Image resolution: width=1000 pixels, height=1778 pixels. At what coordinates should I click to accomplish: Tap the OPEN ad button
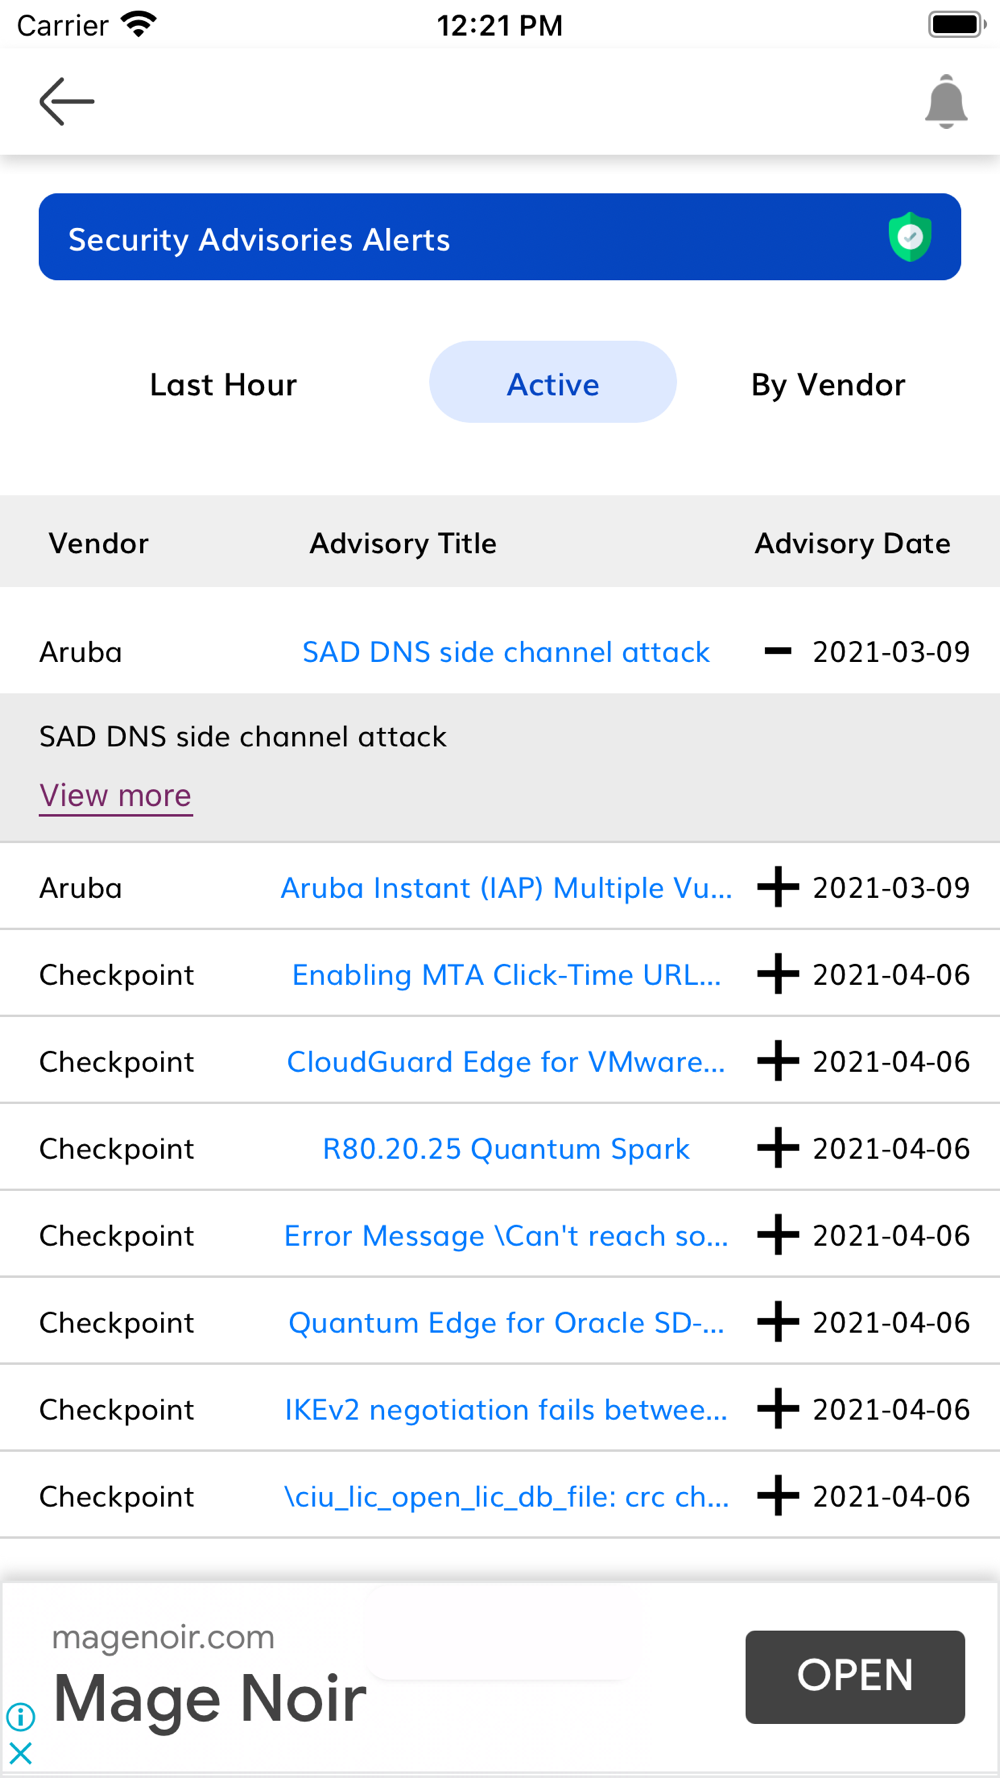click(855, 1677)
